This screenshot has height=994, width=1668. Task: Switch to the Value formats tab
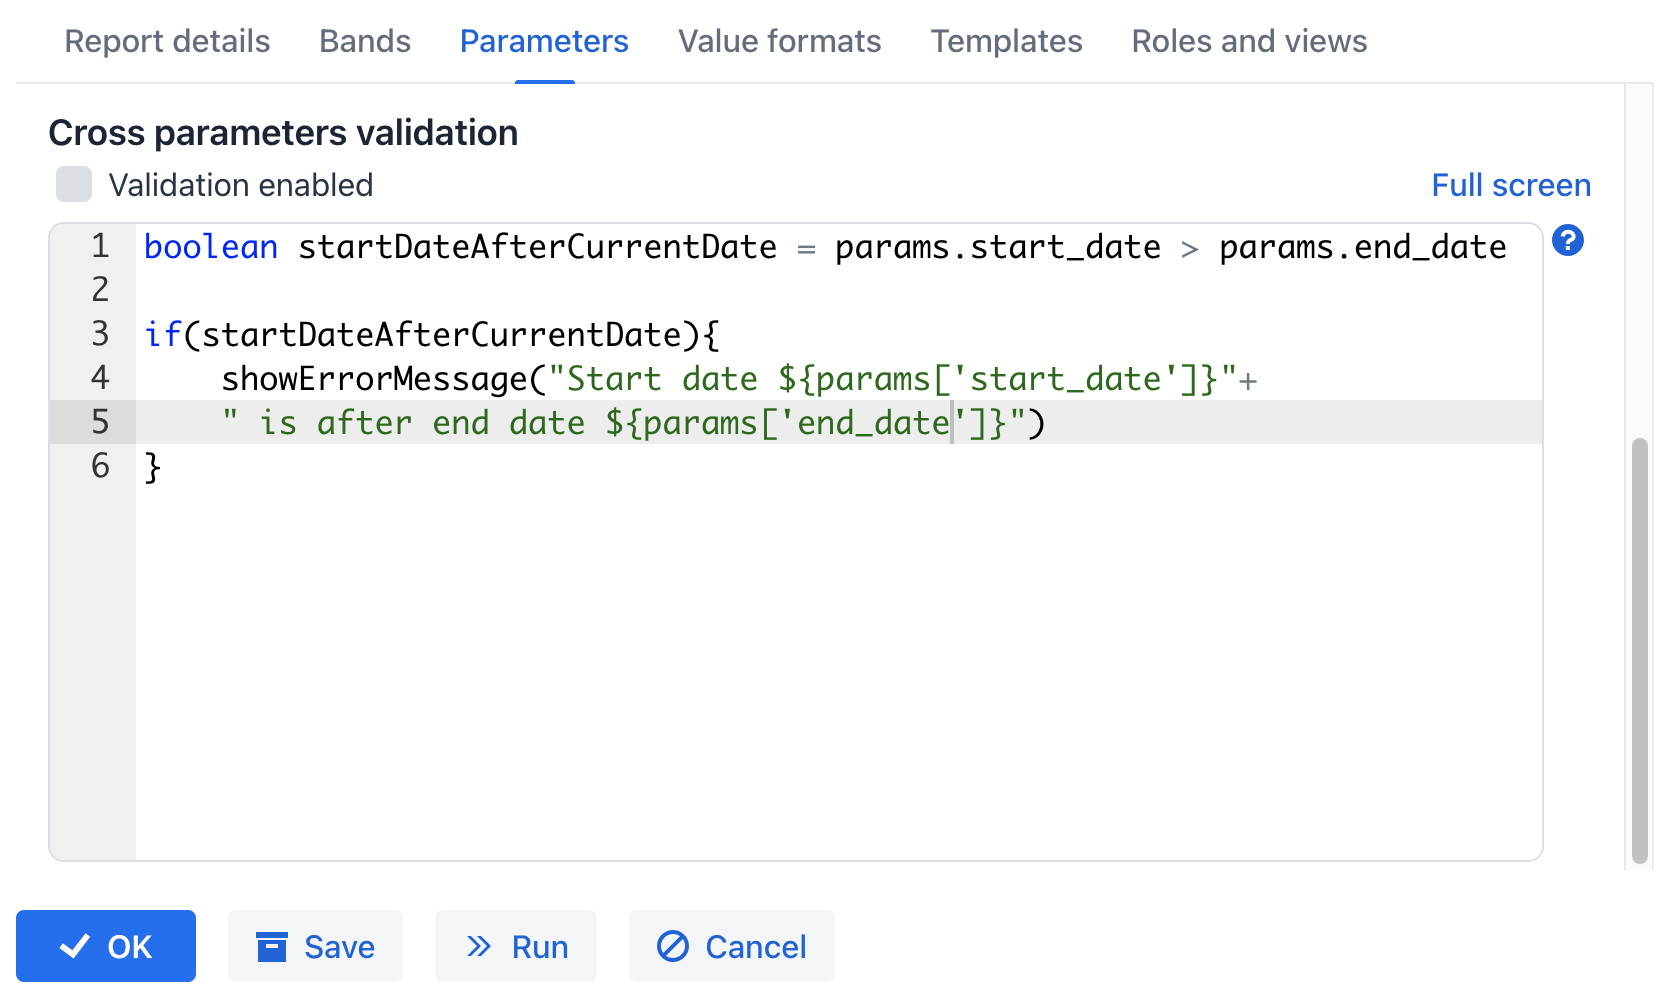[779, 41]
